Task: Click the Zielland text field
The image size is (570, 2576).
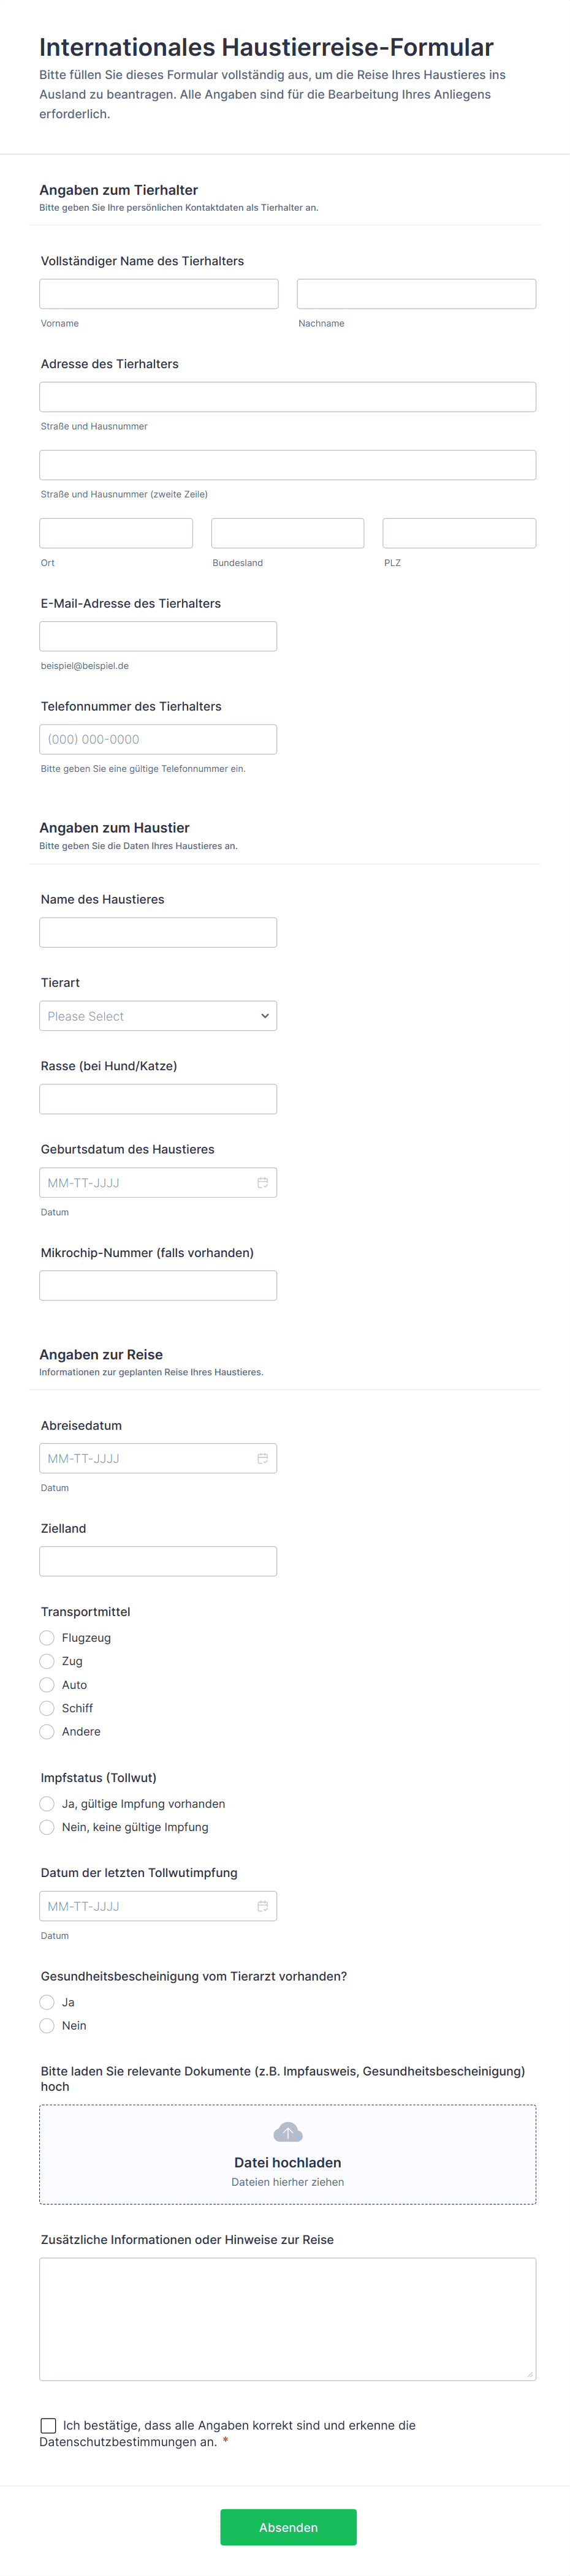Action: click(x=158, y=1562)
